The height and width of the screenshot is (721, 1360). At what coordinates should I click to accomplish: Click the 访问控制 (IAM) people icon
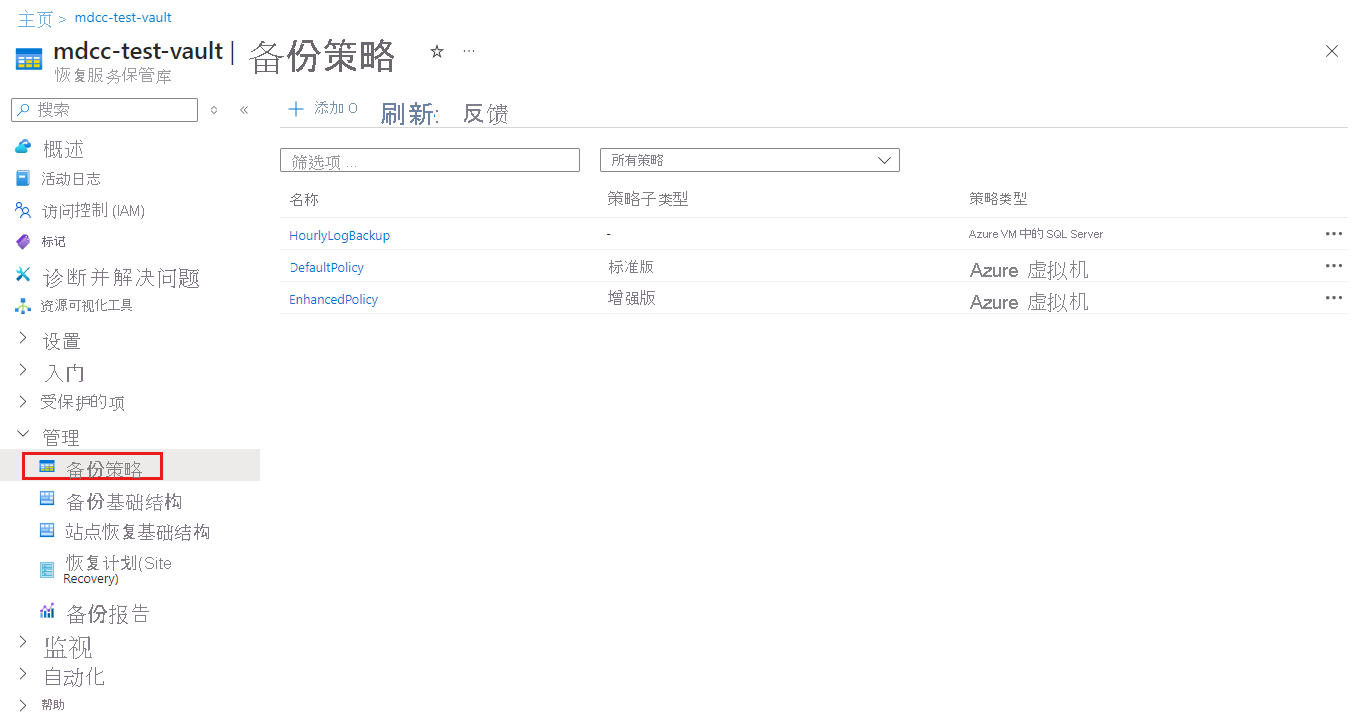[x=23, y=210]
